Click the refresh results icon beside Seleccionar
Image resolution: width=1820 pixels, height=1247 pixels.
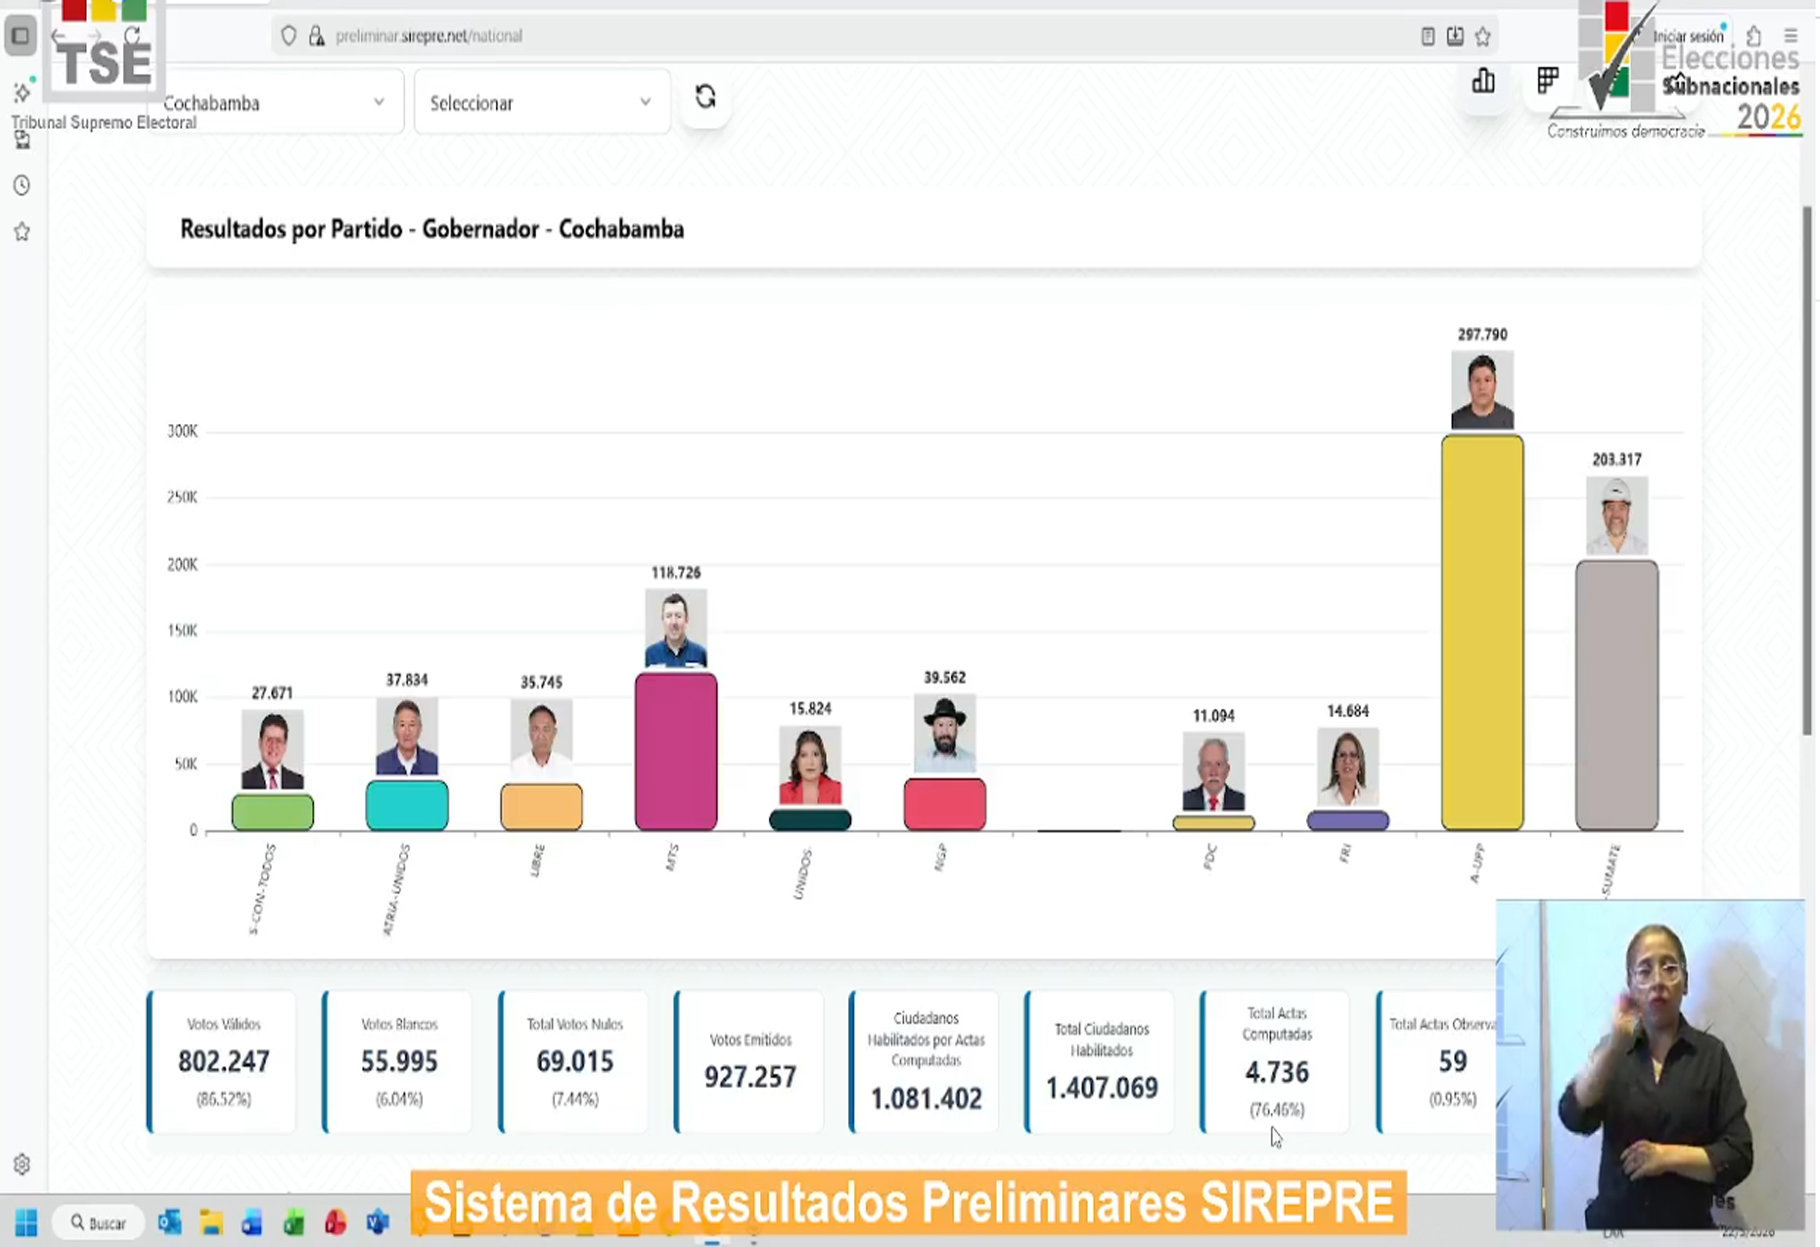click(x=705, y=97)
